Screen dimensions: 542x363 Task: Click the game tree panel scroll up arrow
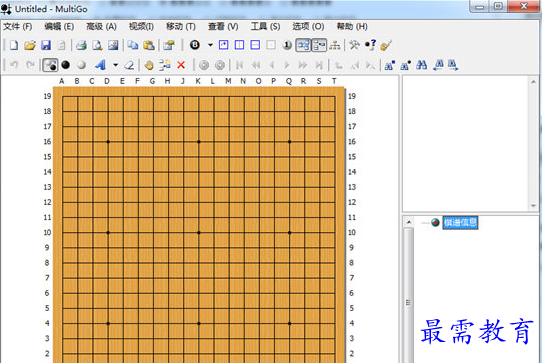coord(409,222)
